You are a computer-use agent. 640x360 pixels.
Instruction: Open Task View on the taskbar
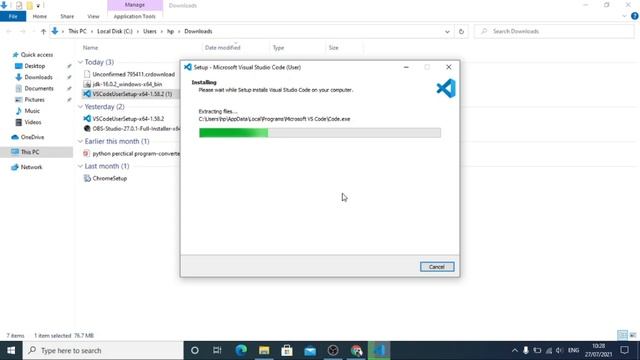[217, 350]
